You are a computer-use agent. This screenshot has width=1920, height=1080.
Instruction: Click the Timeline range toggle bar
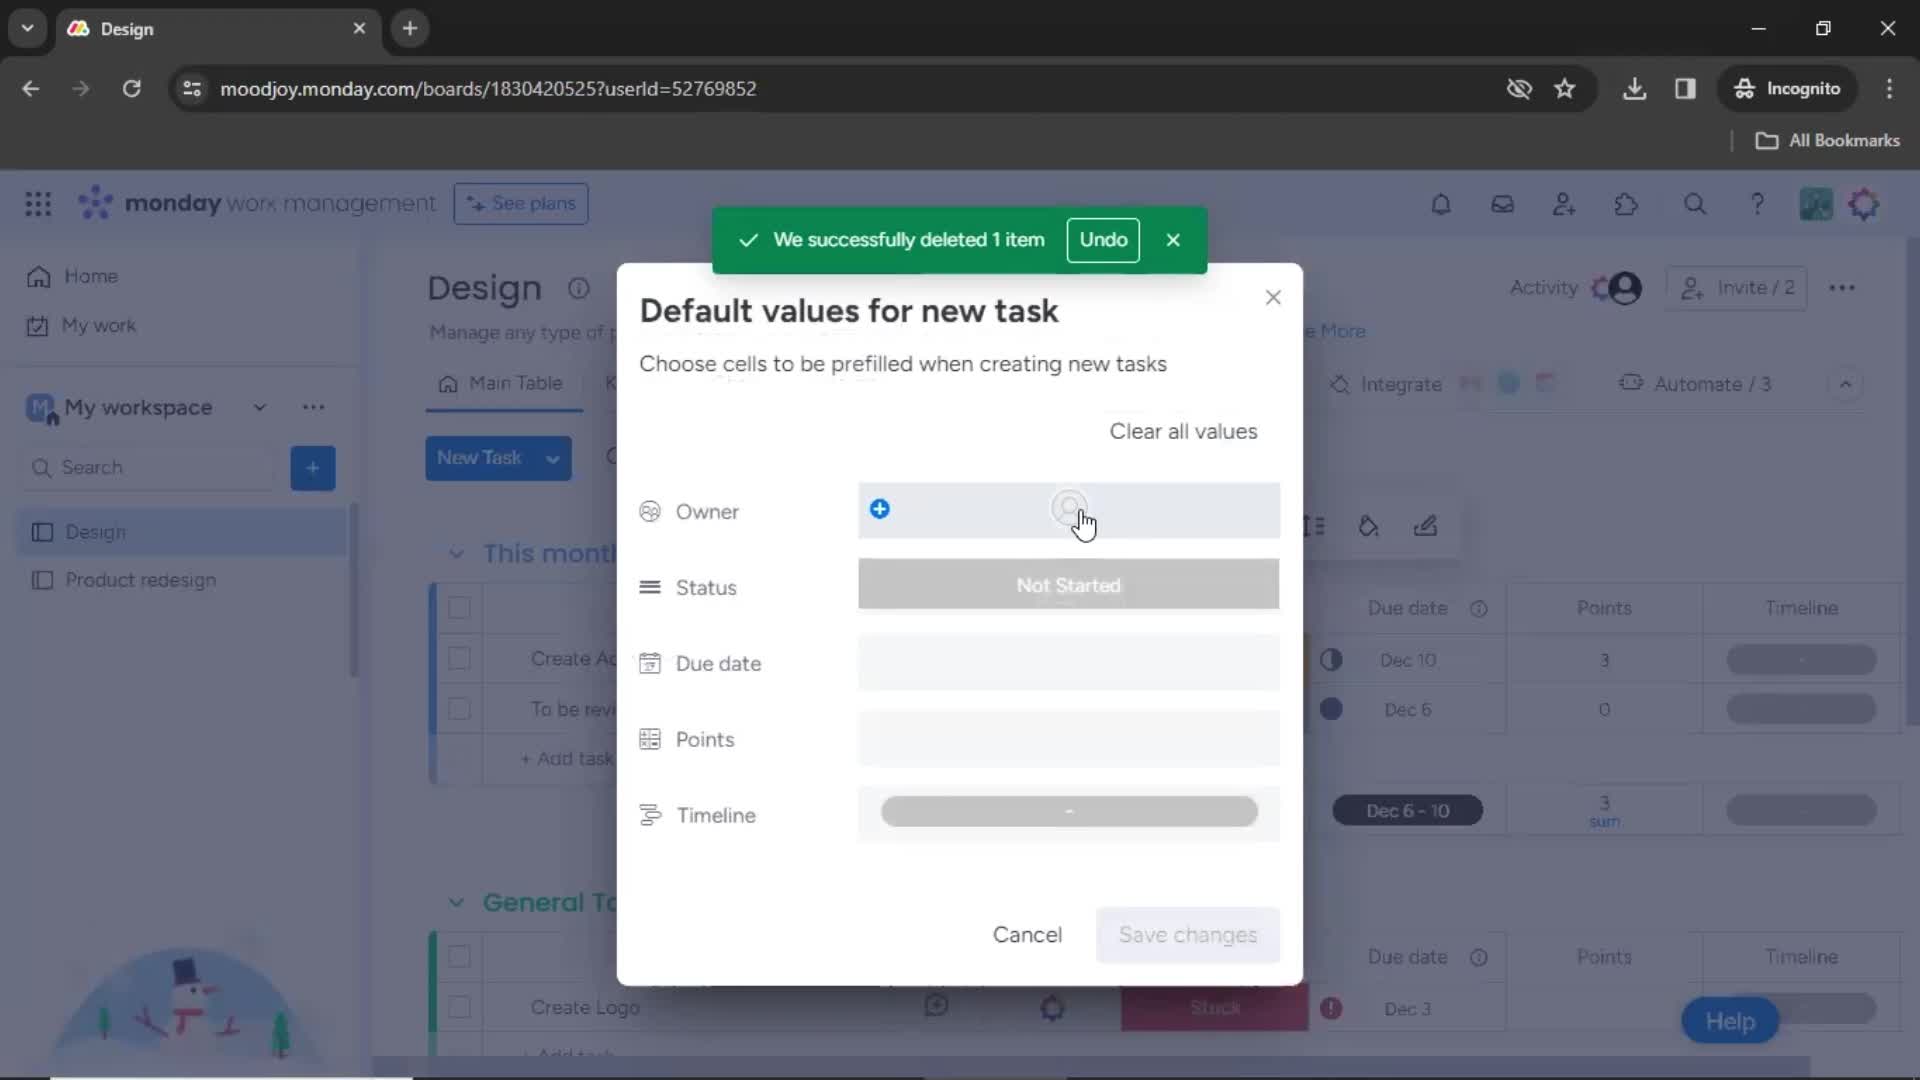pyautogui.click(x=1068, y=812)
